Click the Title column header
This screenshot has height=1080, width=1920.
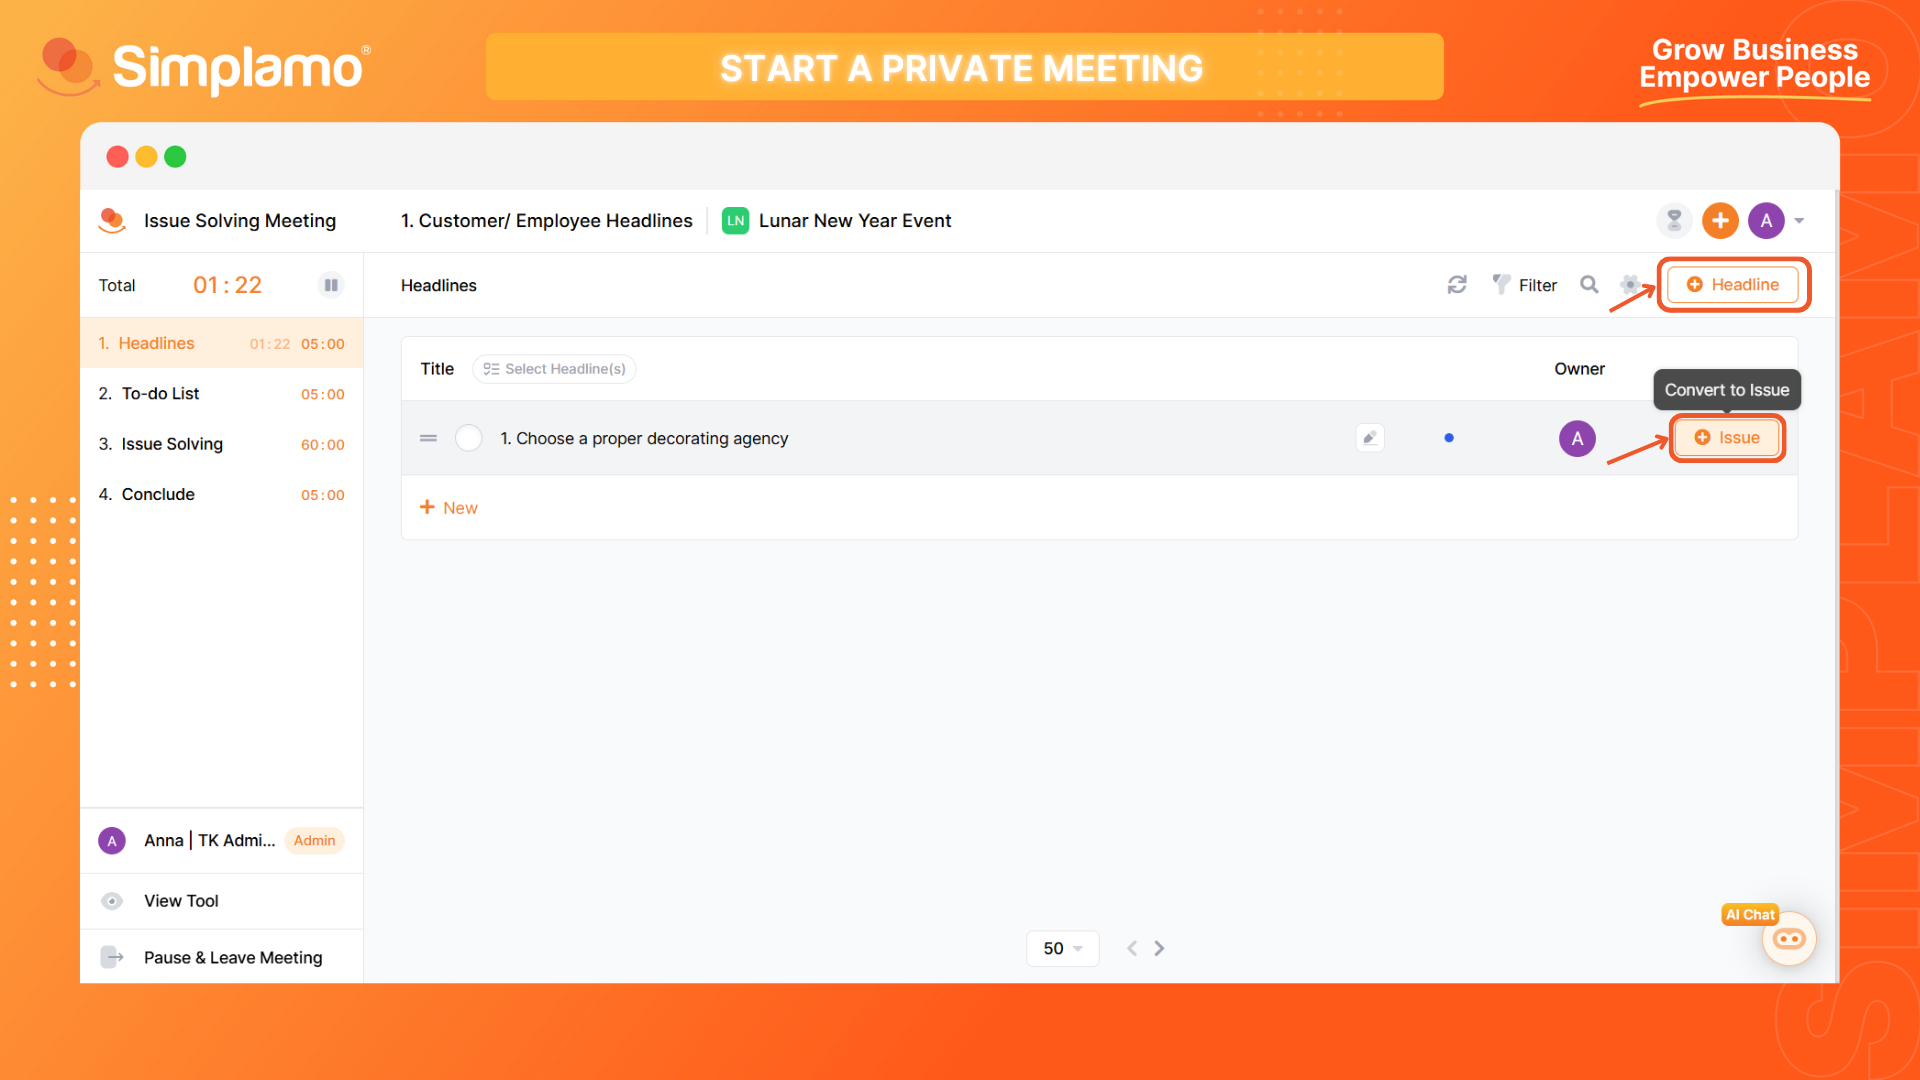coord(437,369)
